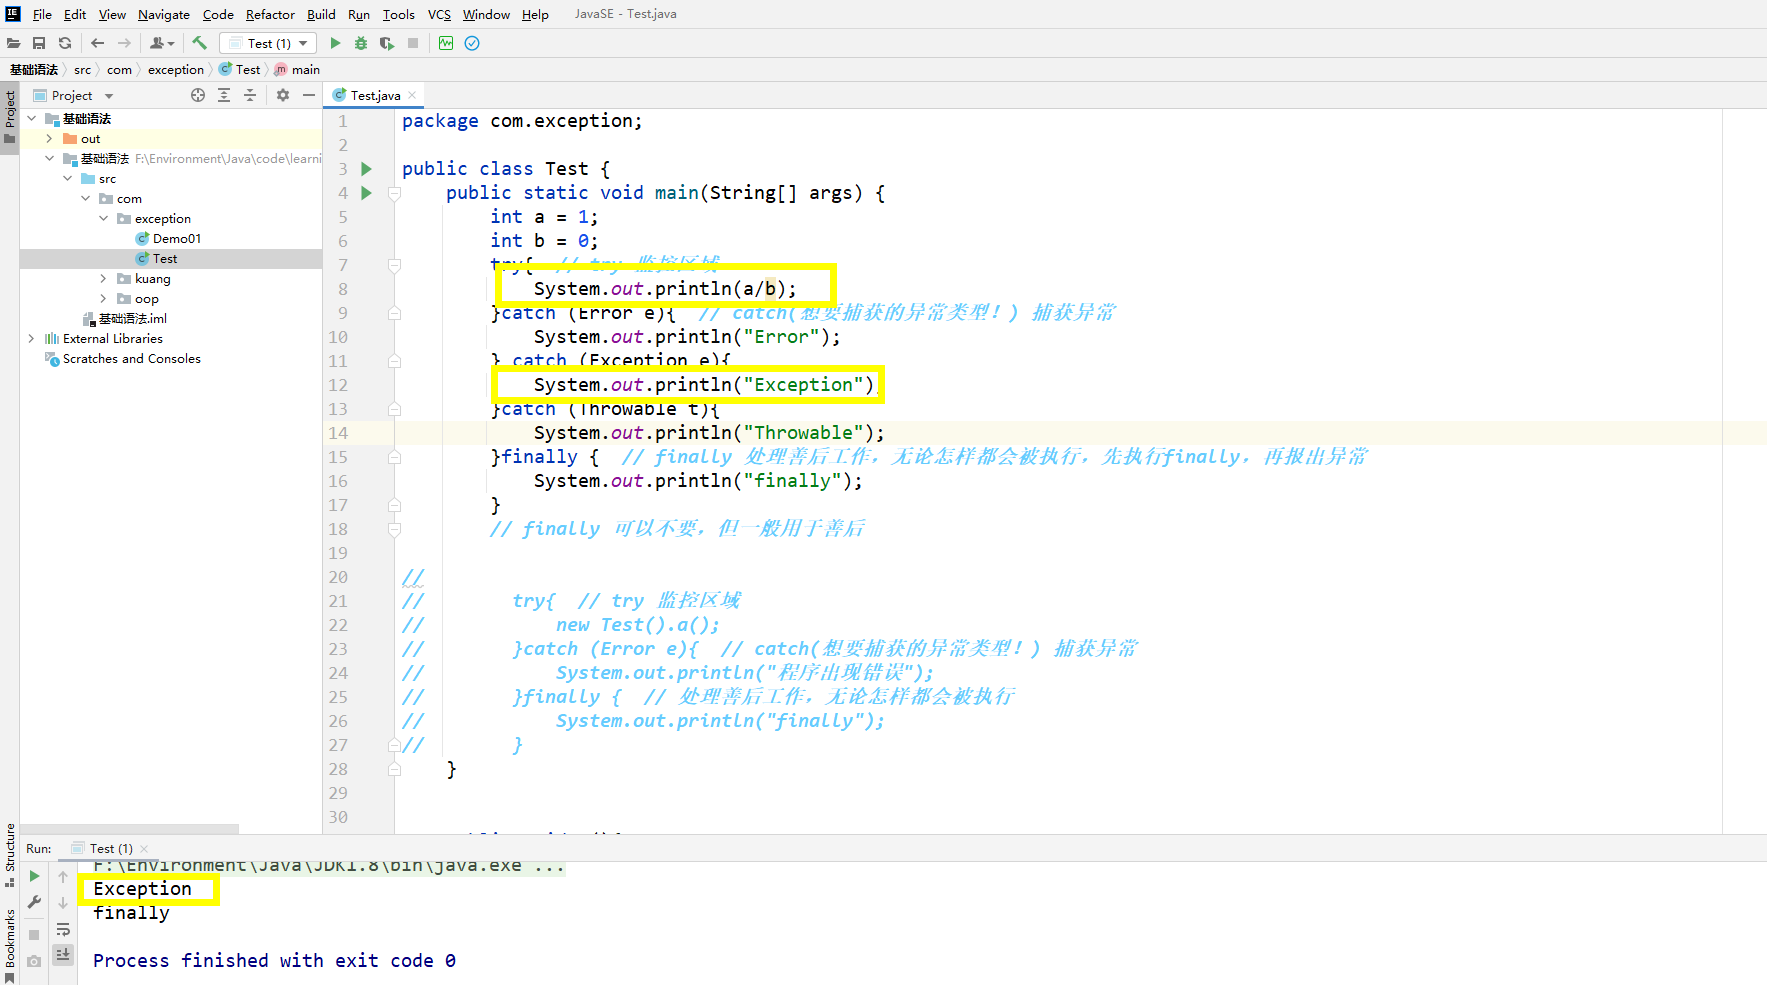Click the main method breadcrumb
Image resolution: width=1767 pixels, height=985 pixels.
pyautogui.click(x=297, y=69)
